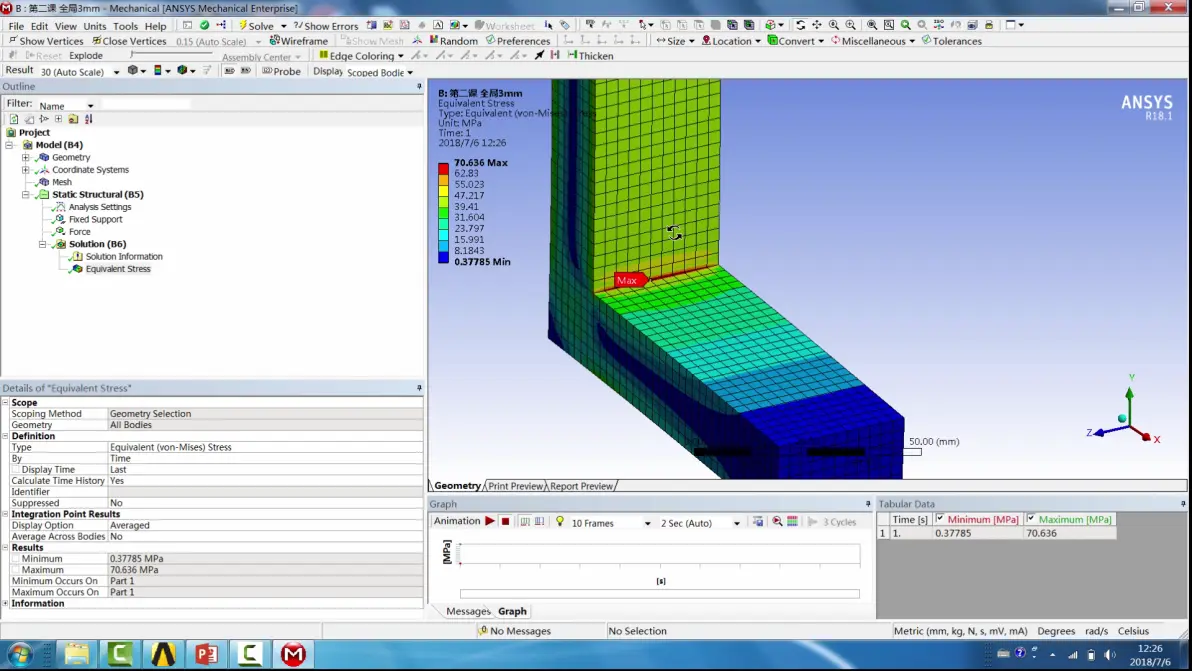Toggle the Minimum [MPa] column checkbox
1192x671 pixels.
[940, 518]
